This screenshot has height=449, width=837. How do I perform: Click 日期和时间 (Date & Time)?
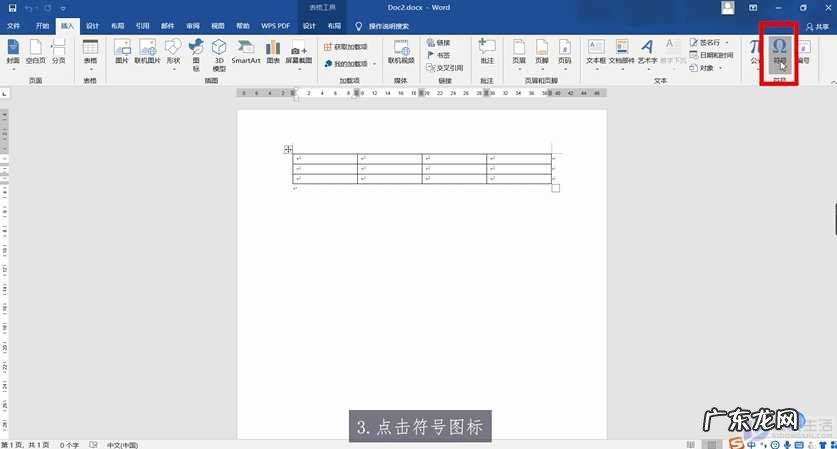pos(711,55)
